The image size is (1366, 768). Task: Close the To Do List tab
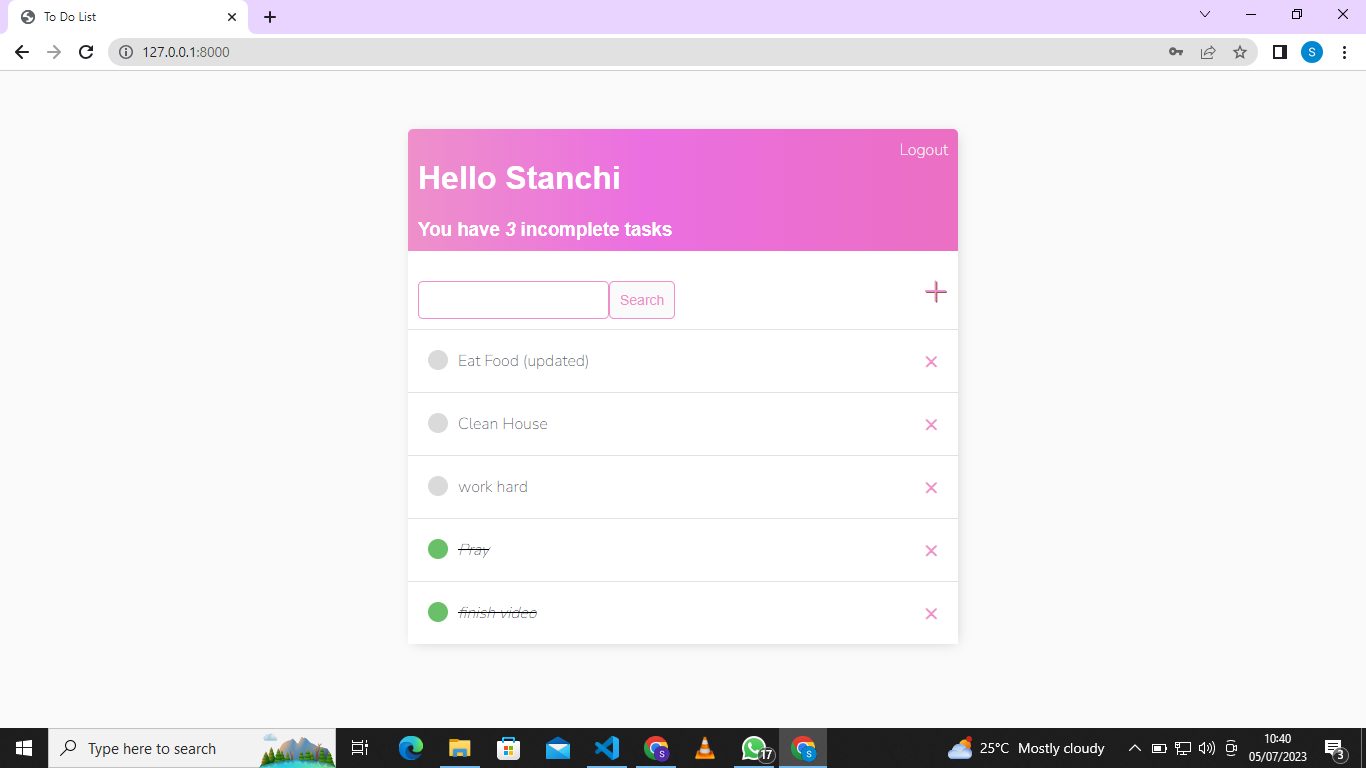[x=232, y=17]
